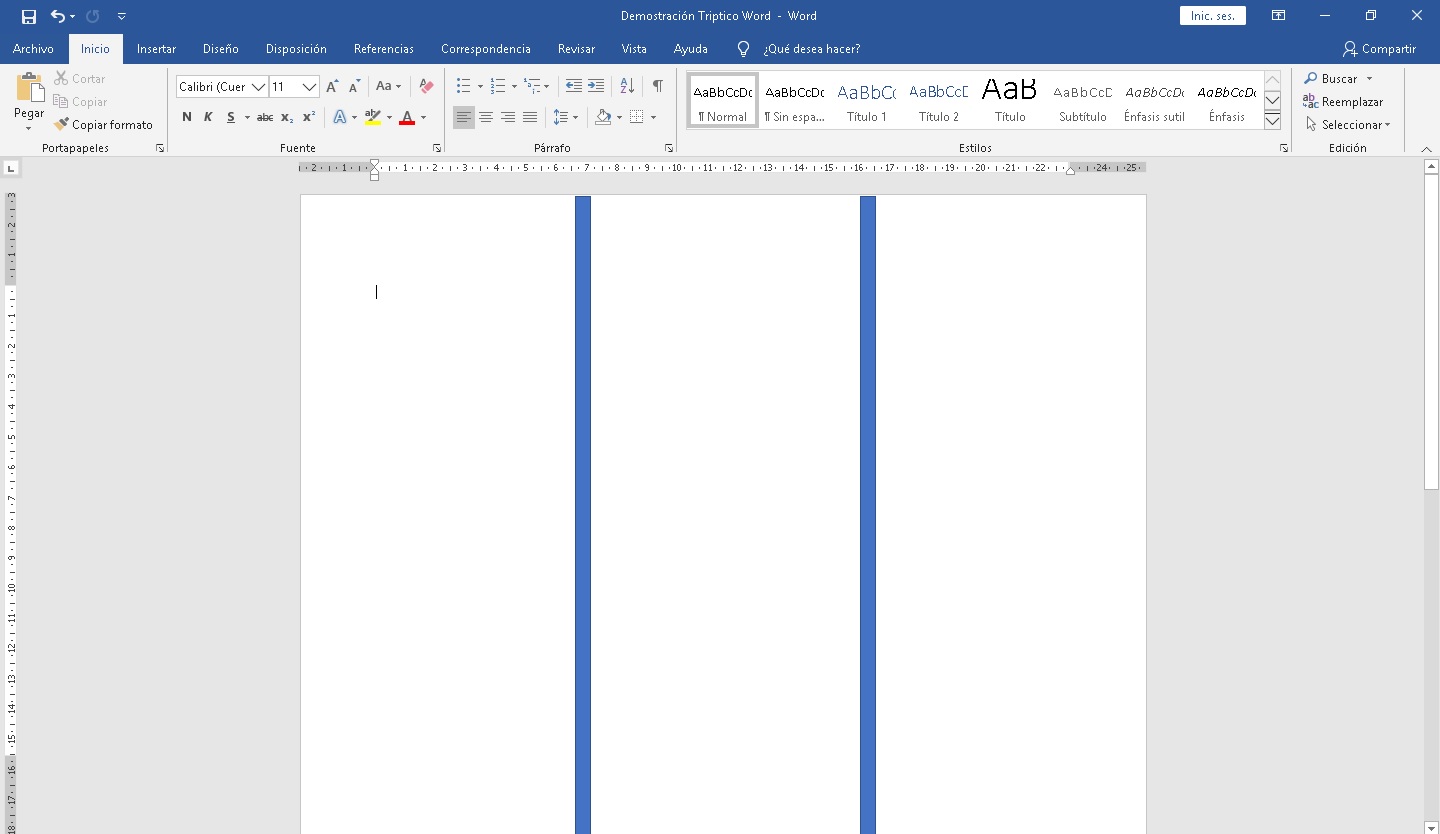Click the numbered list icon
1440x834 pixels.
pos(498,87)
